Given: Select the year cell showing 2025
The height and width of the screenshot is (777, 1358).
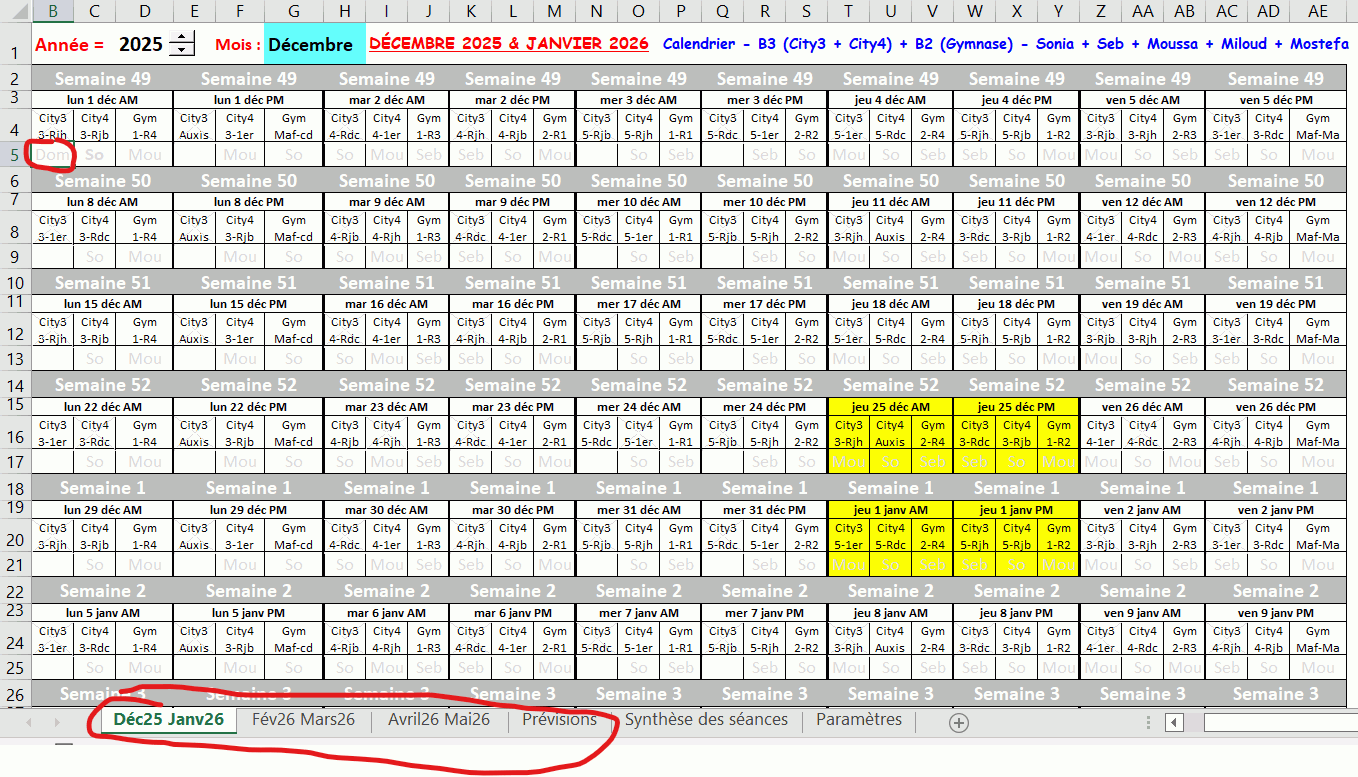Looking at the screenshot, I should click(140, 45).
